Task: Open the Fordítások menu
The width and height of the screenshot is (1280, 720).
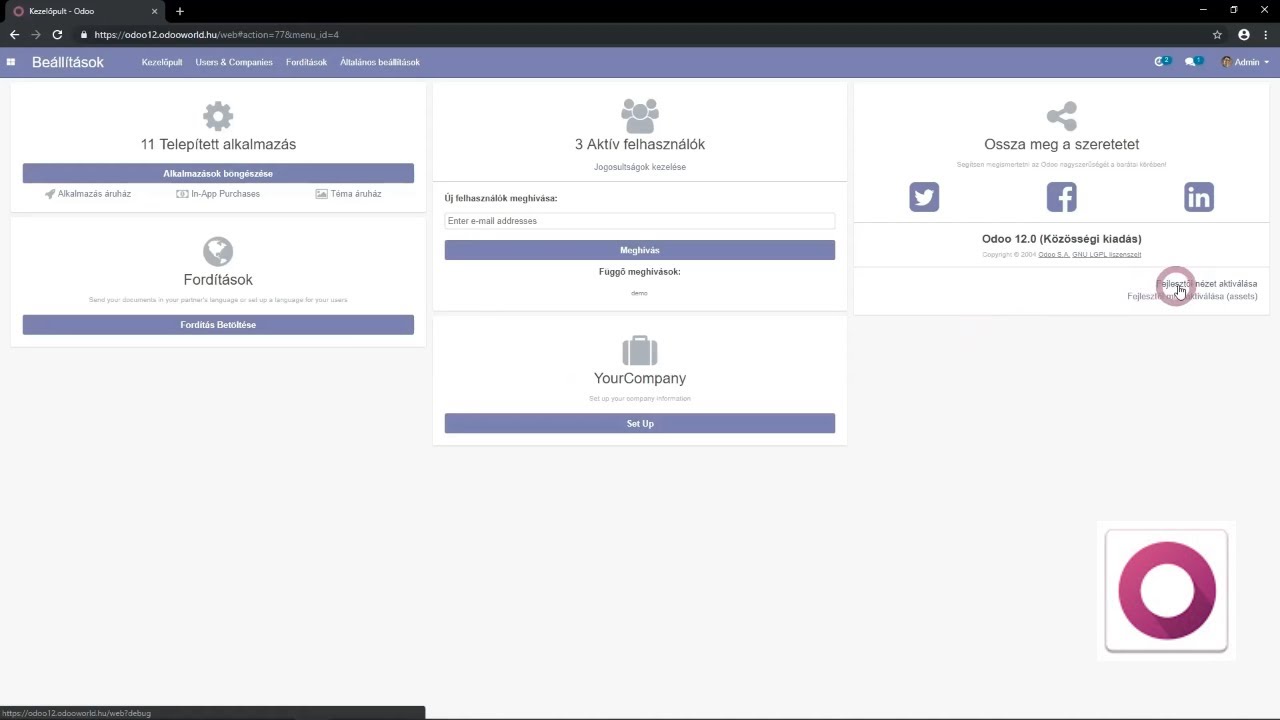Action: [306, 62]
